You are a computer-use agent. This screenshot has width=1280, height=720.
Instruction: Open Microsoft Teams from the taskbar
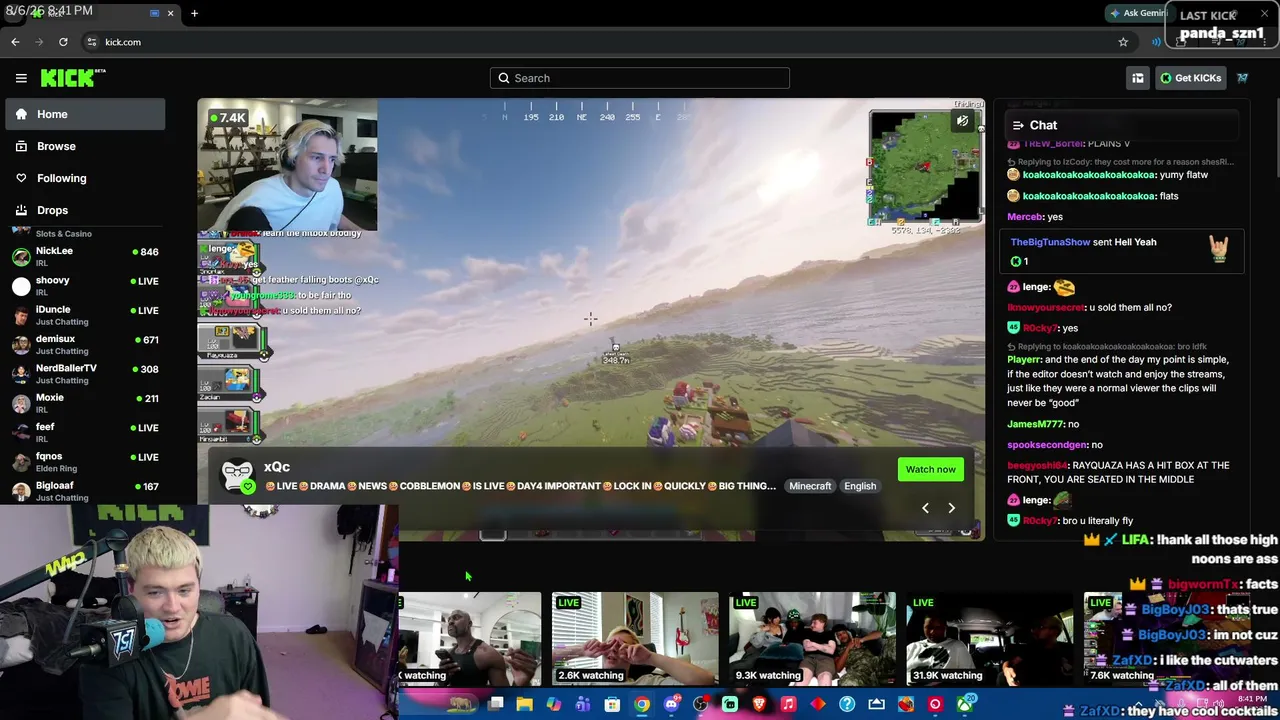coord(583,704)
